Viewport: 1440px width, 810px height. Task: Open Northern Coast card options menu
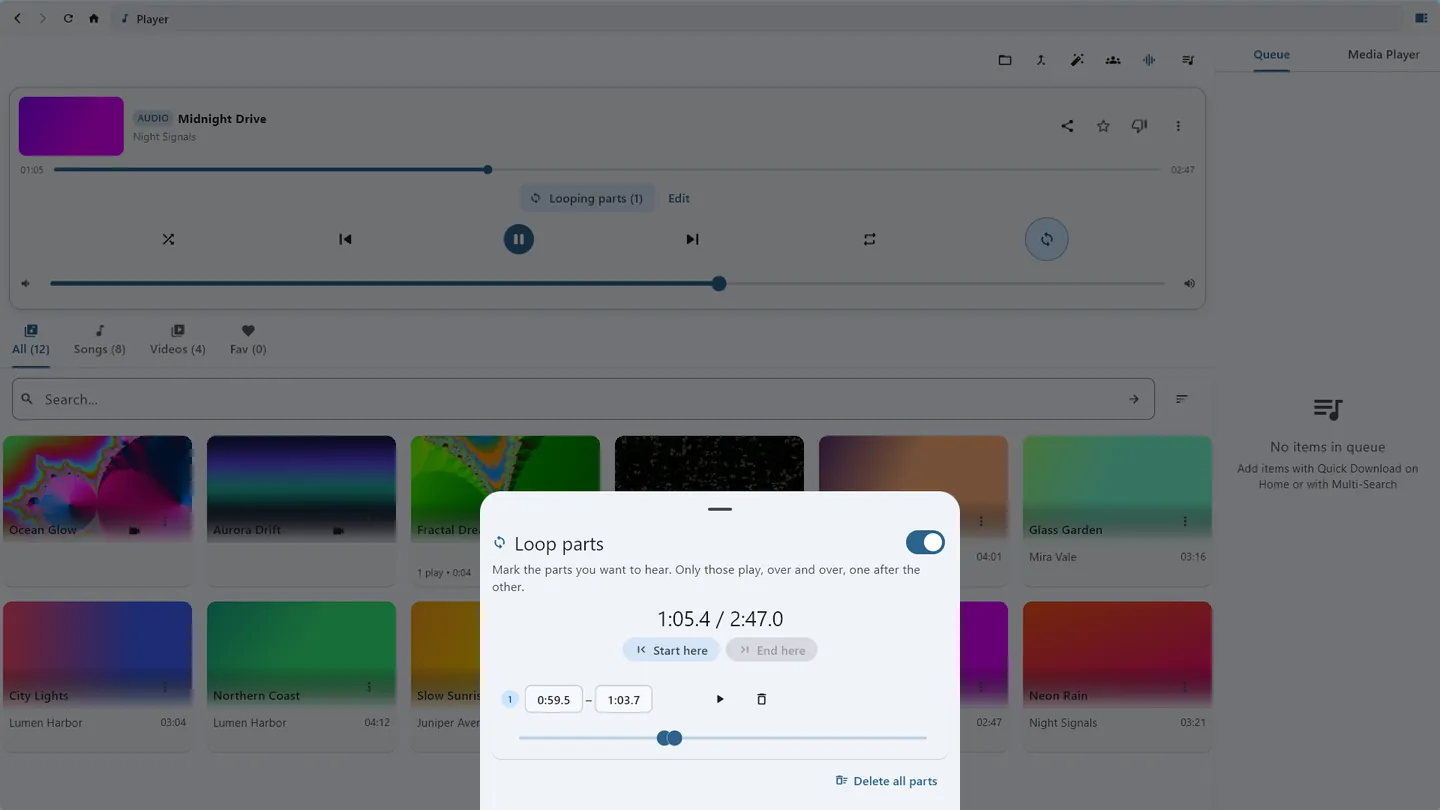[369, 687]
